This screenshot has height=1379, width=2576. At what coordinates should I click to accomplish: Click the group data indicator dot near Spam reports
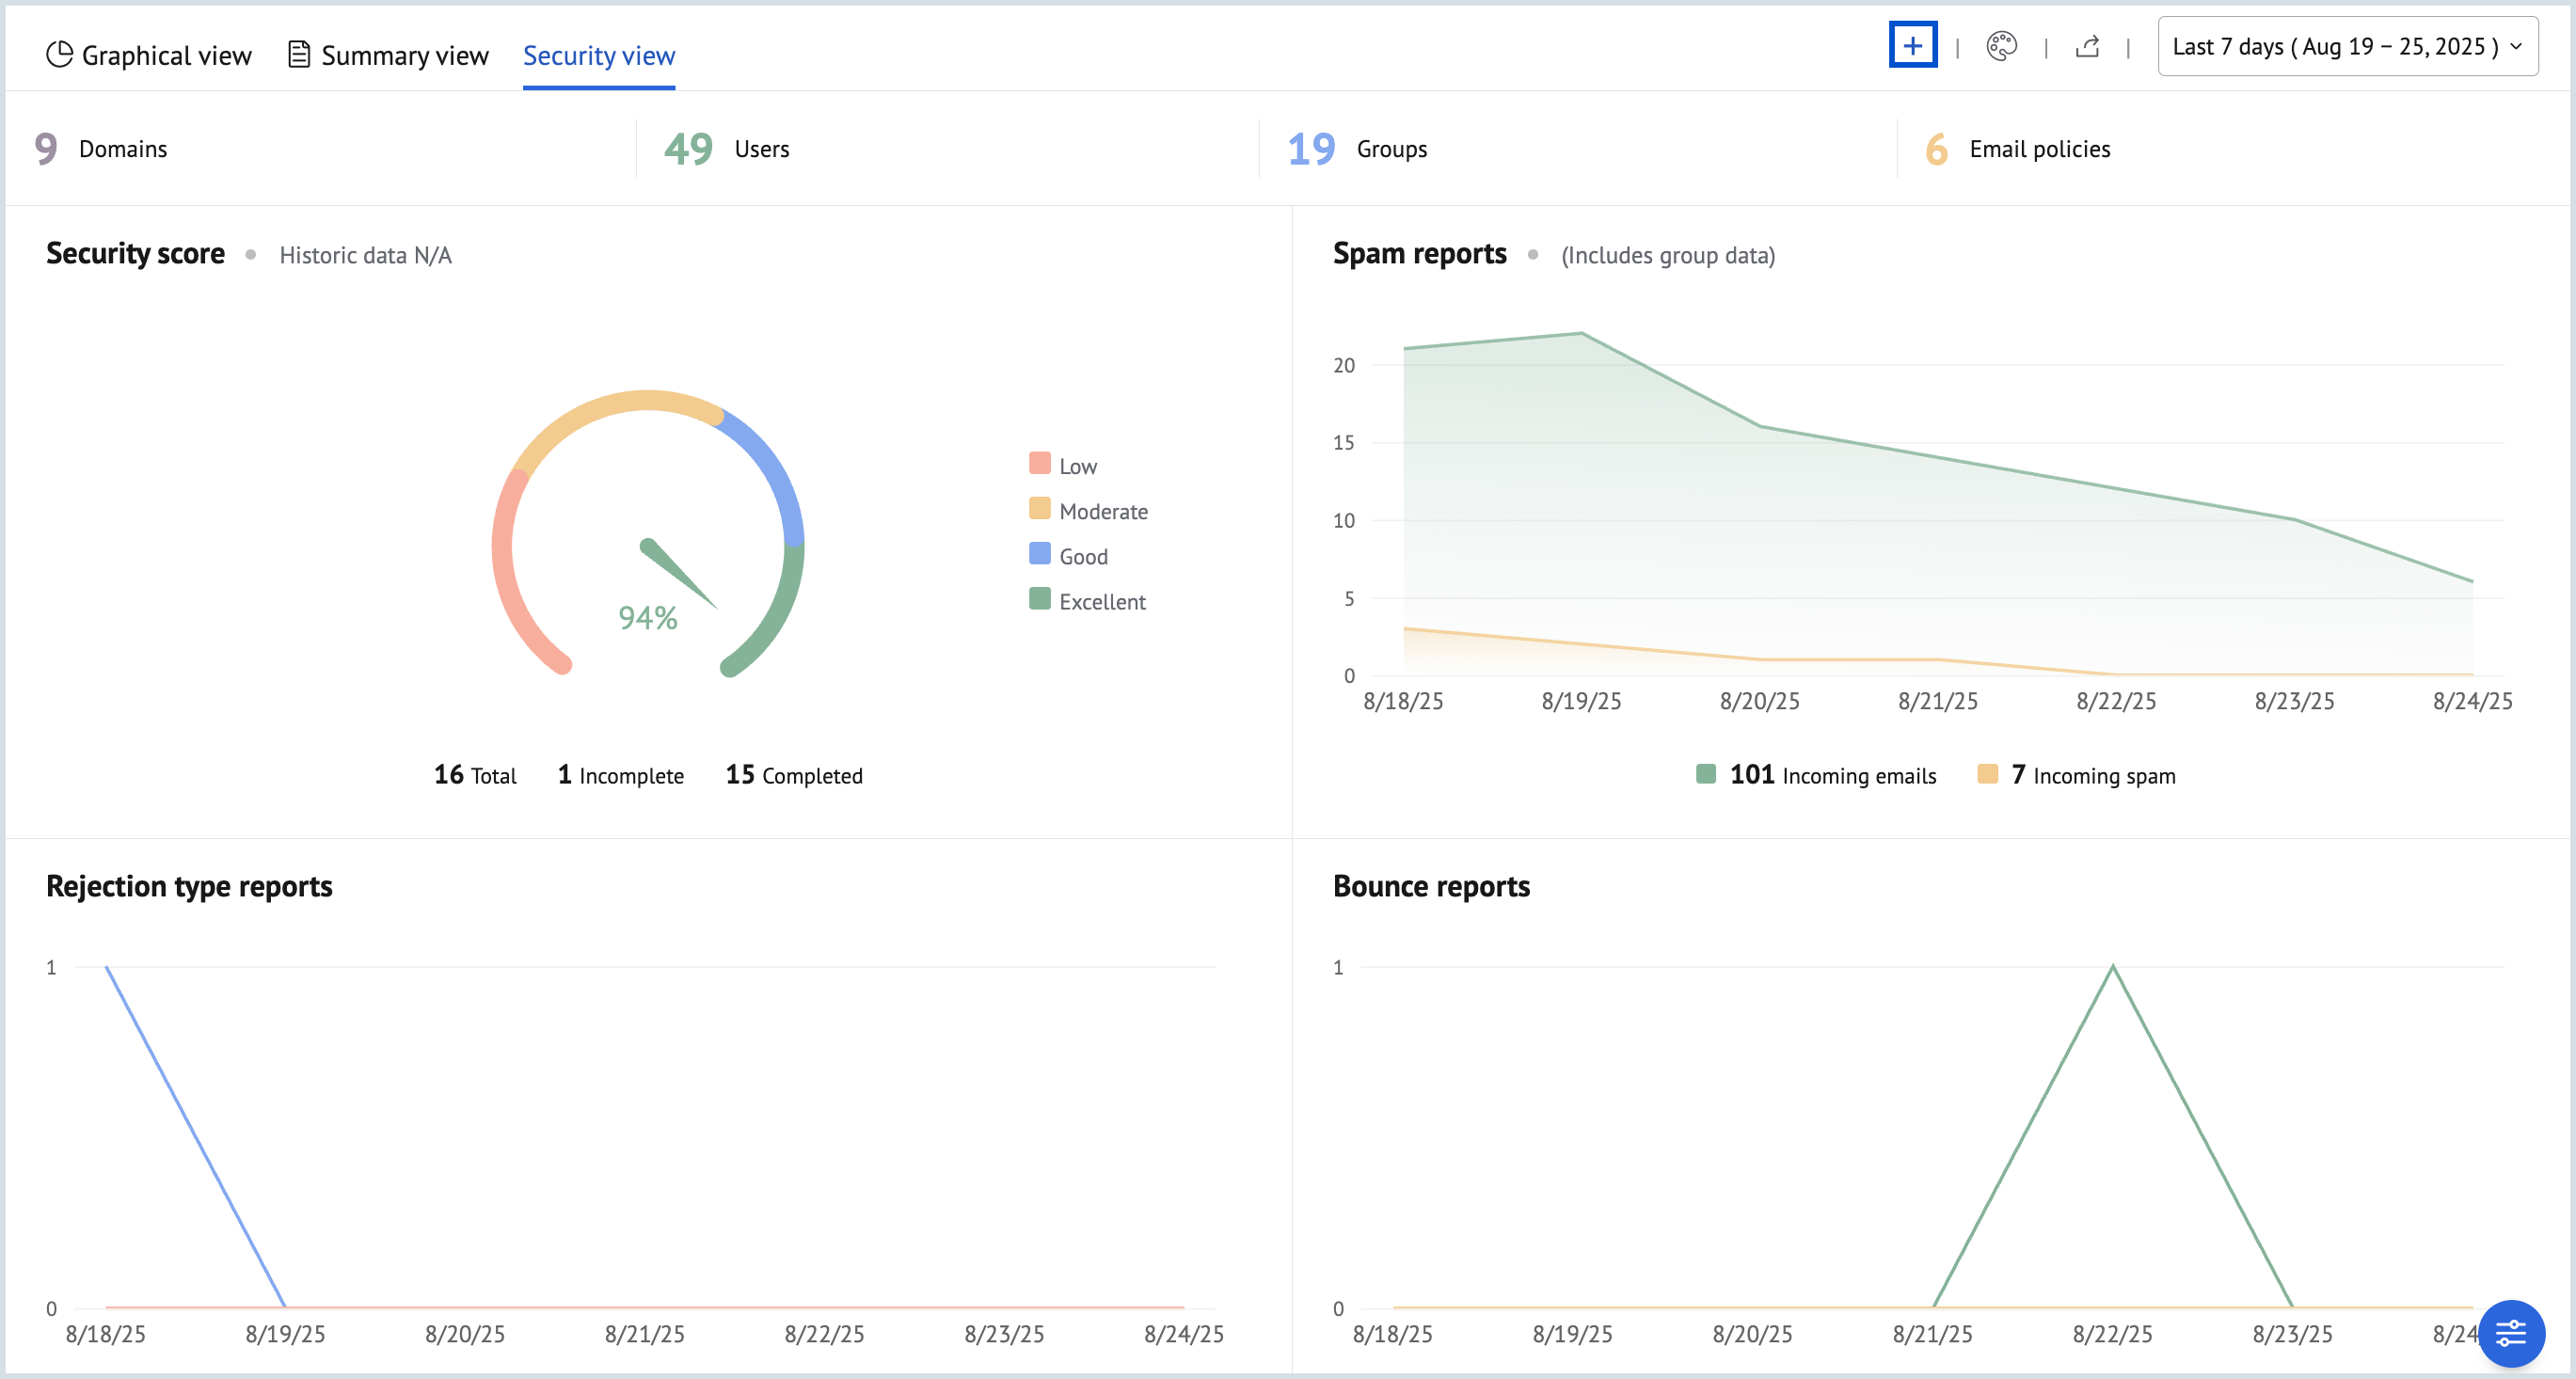click(x=1533, y=256)
